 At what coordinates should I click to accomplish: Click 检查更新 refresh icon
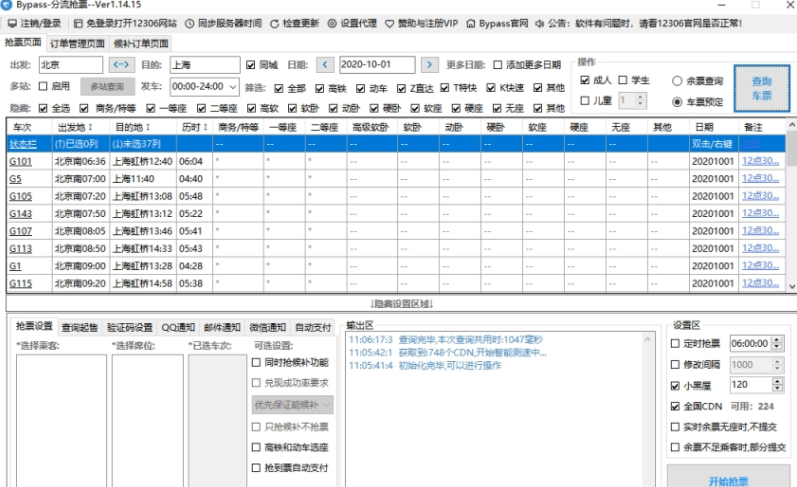click(274, 23)
